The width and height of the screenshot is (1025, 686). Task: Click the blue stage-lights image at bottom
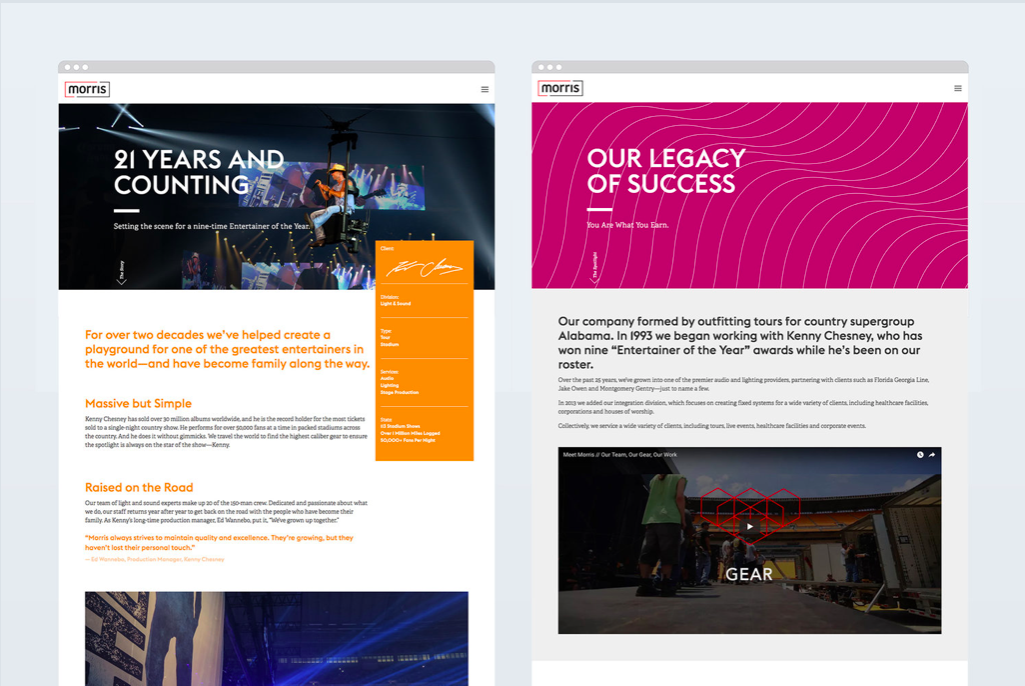point(276,638)
